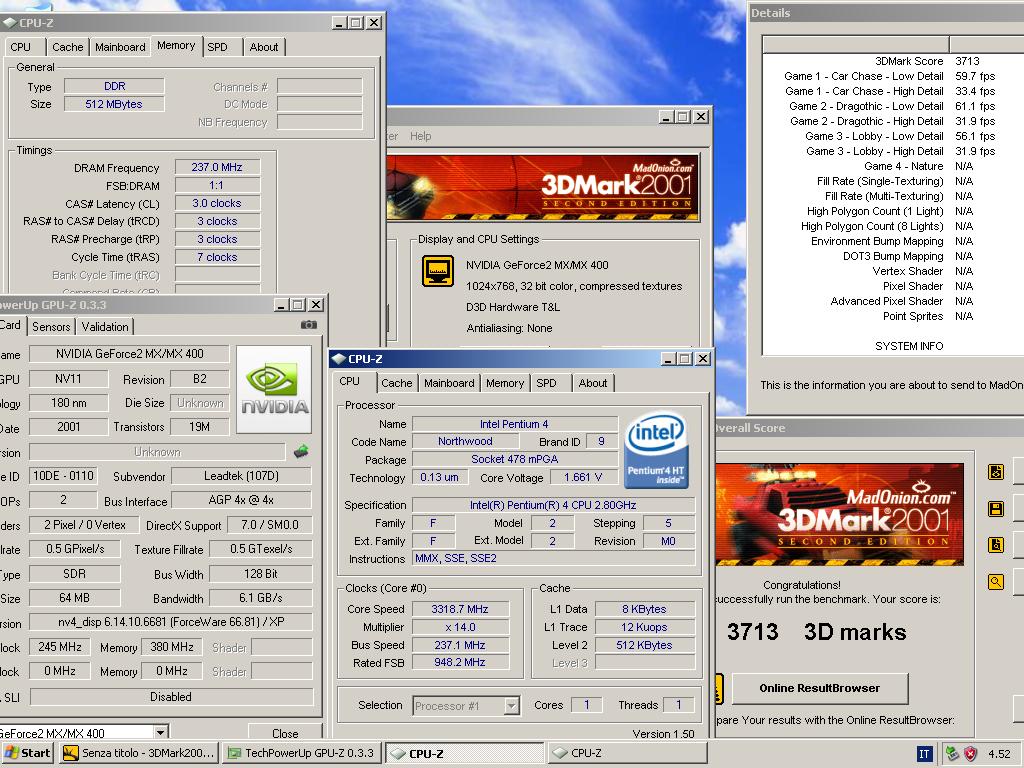This screenshot has width=1024, height=768.
Task: Click the '3DMark Score' row in Details list
Action: click(x=893, y=61)
